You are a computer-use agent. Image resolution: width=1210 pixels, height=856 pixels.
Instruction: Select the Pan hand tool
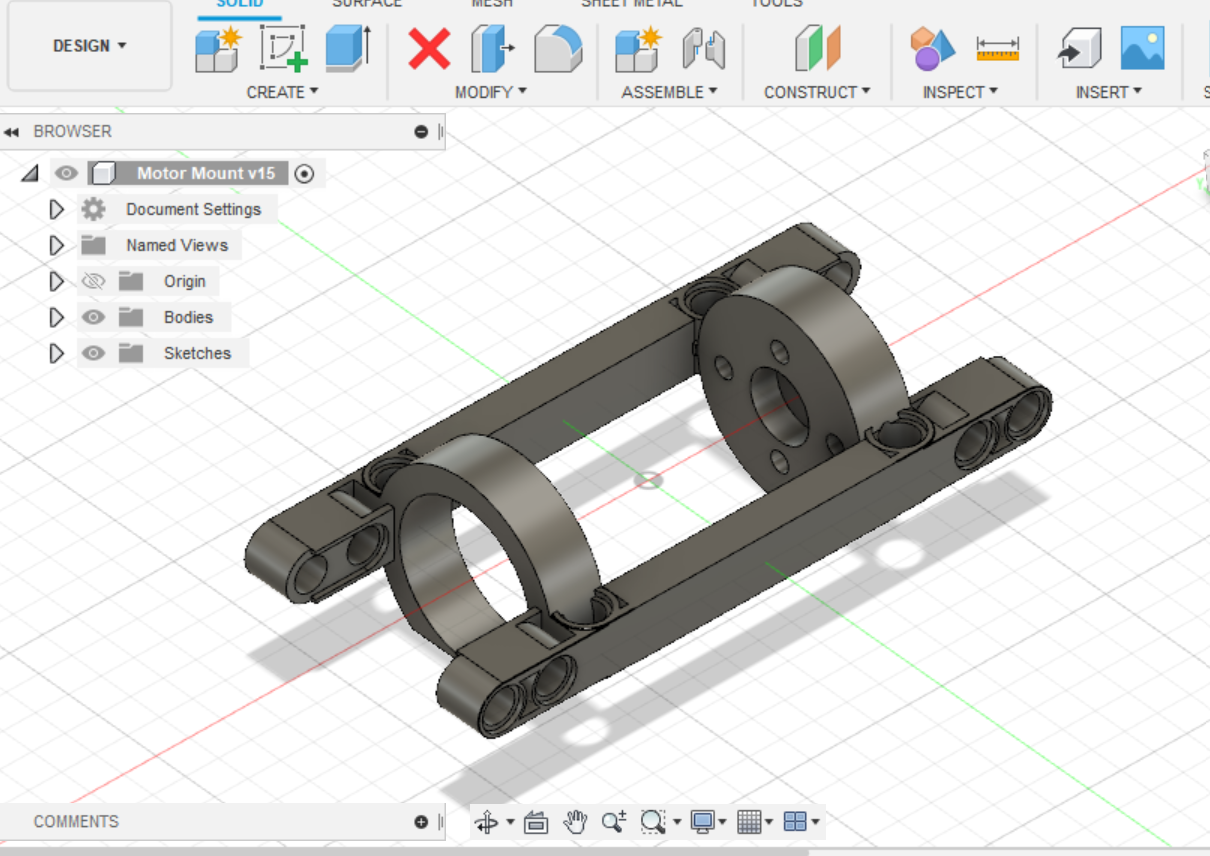[575, 822]
